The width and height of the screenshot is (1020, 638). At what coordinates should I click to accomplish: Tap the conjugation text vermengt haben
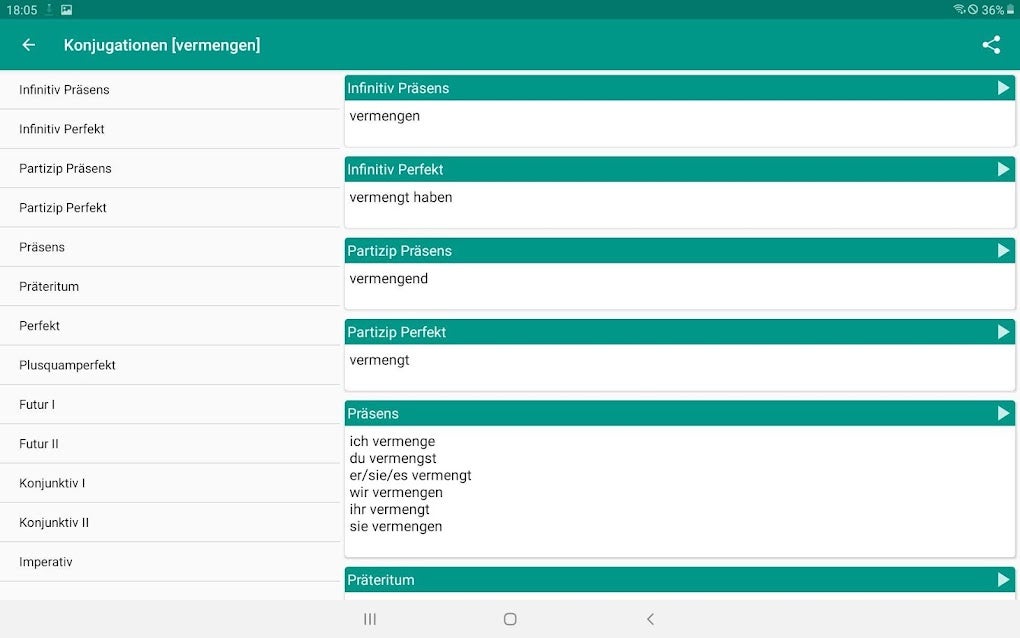400,197
